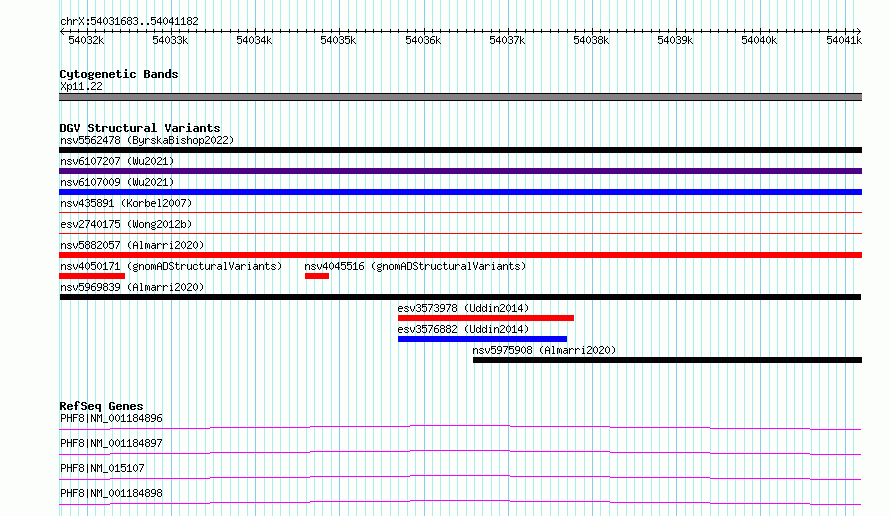Click the thin red line under esv2740175

pos(460,233)
